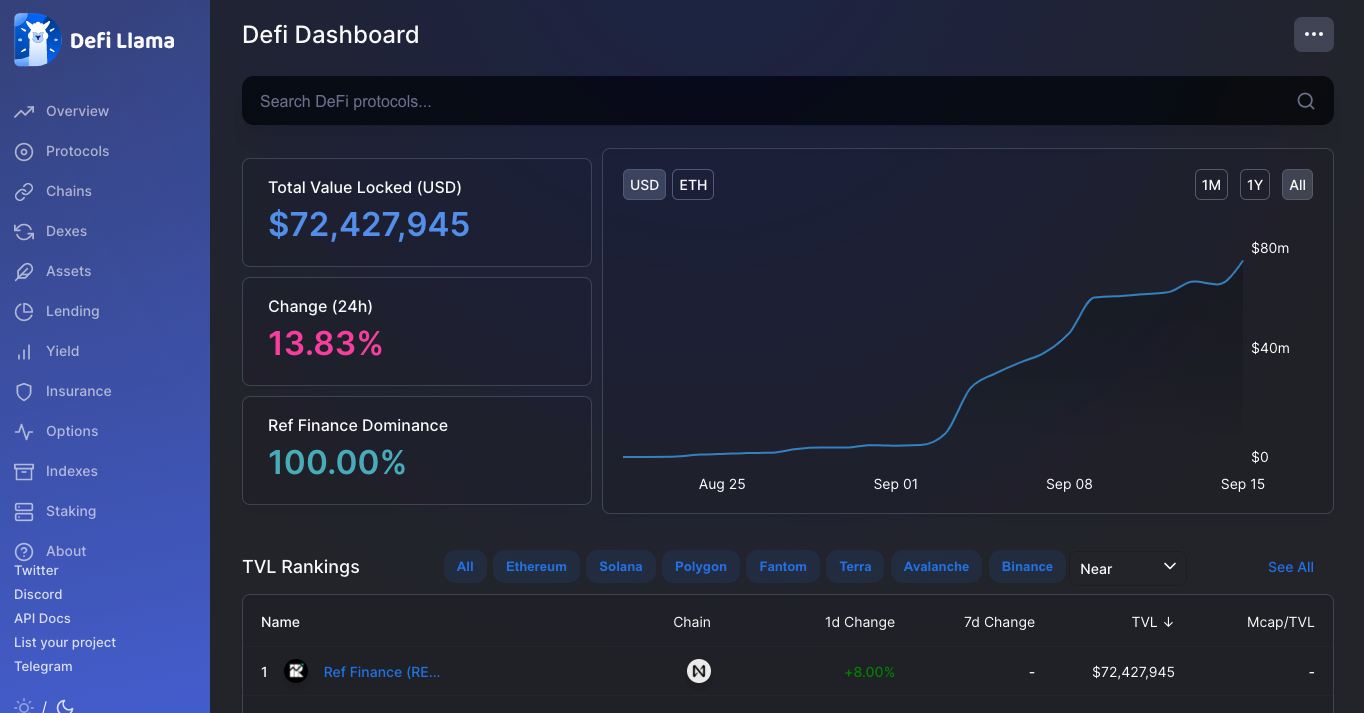1364x713 pixels.
Task: Filter rankings by Avalanche
Action: pyautogui.click(x=936, y=566)
